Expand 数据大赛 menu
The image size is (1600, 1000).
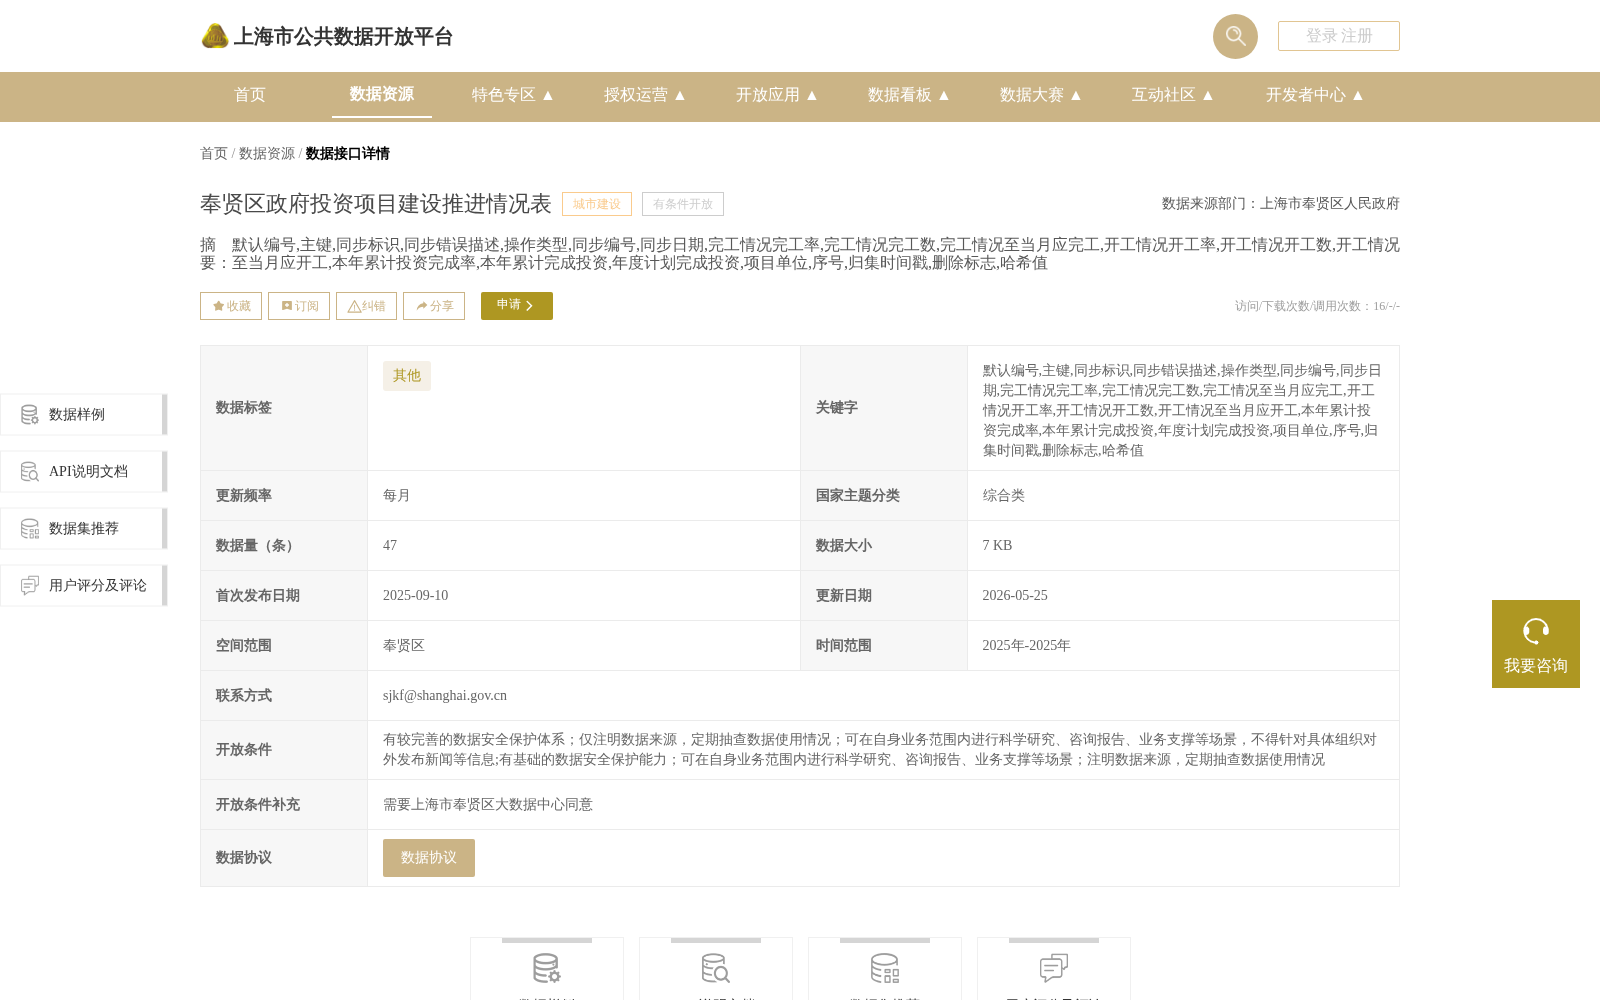1041,95
